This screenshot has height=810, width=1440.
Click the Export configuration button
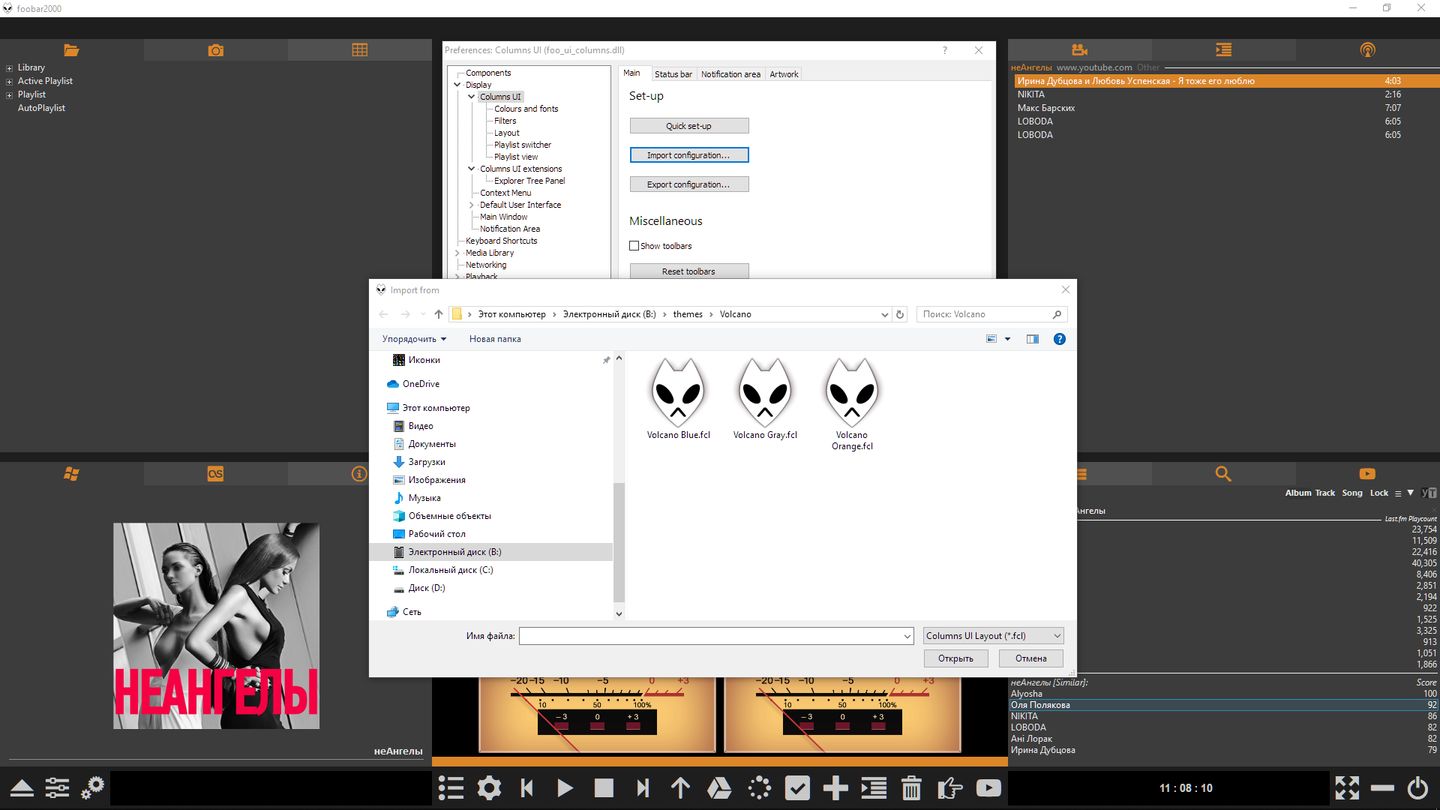coord(689,184)
